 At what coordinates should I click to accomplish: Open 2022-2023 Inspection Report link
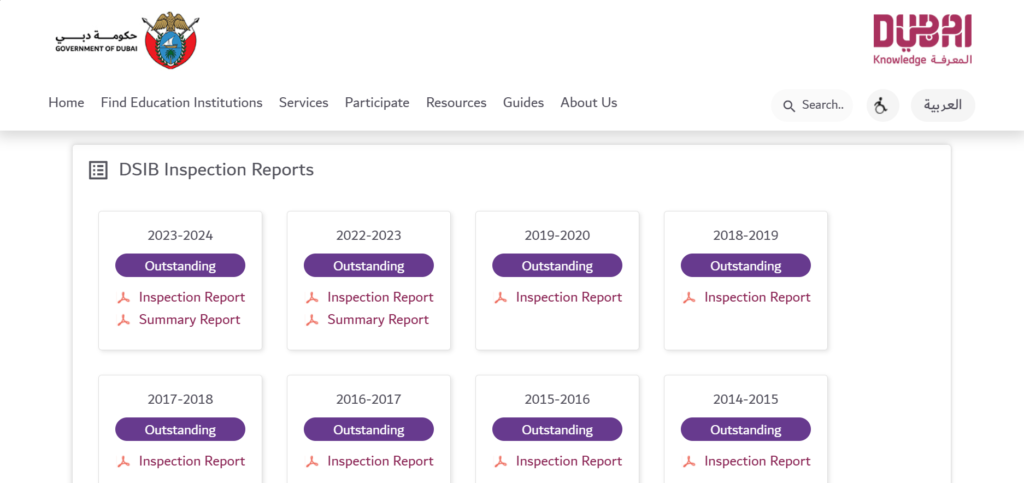pyautogui.click(x=380, y=298)
